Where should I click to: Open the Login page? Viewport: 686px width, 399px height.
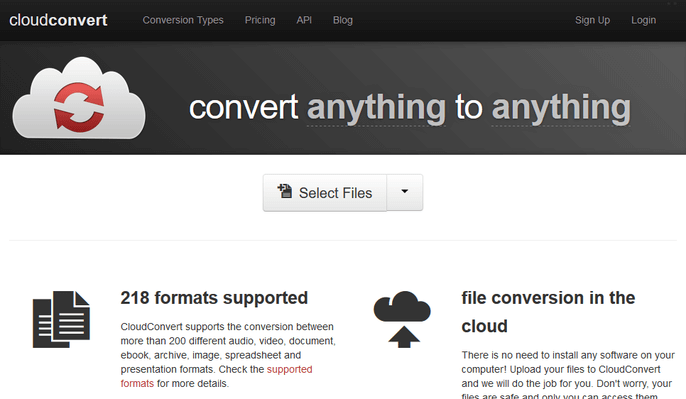click(644, 20)
